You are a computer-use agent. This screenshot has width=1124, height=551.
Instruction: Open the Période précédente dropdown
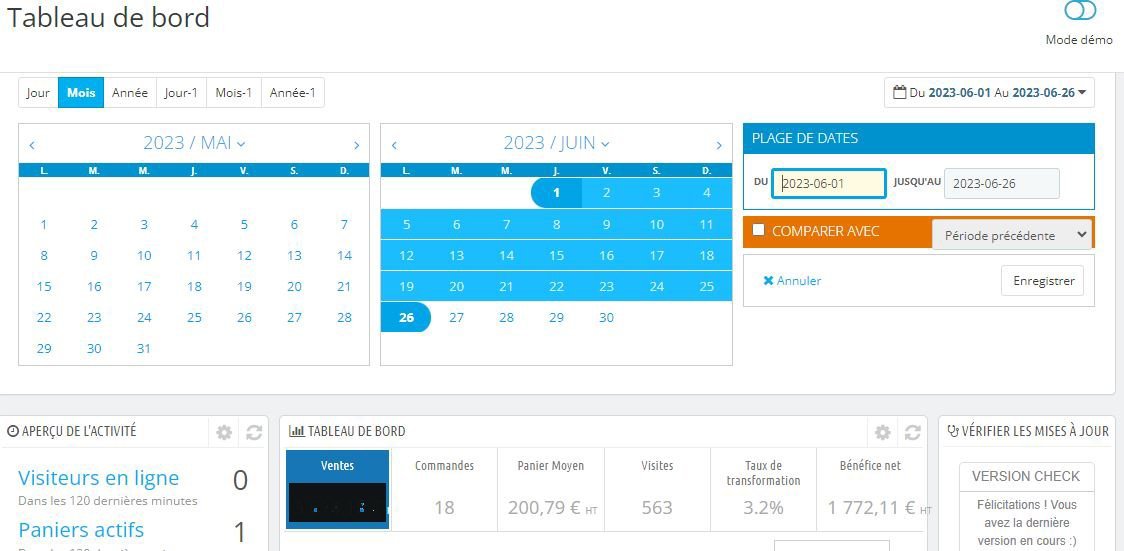1011,235
